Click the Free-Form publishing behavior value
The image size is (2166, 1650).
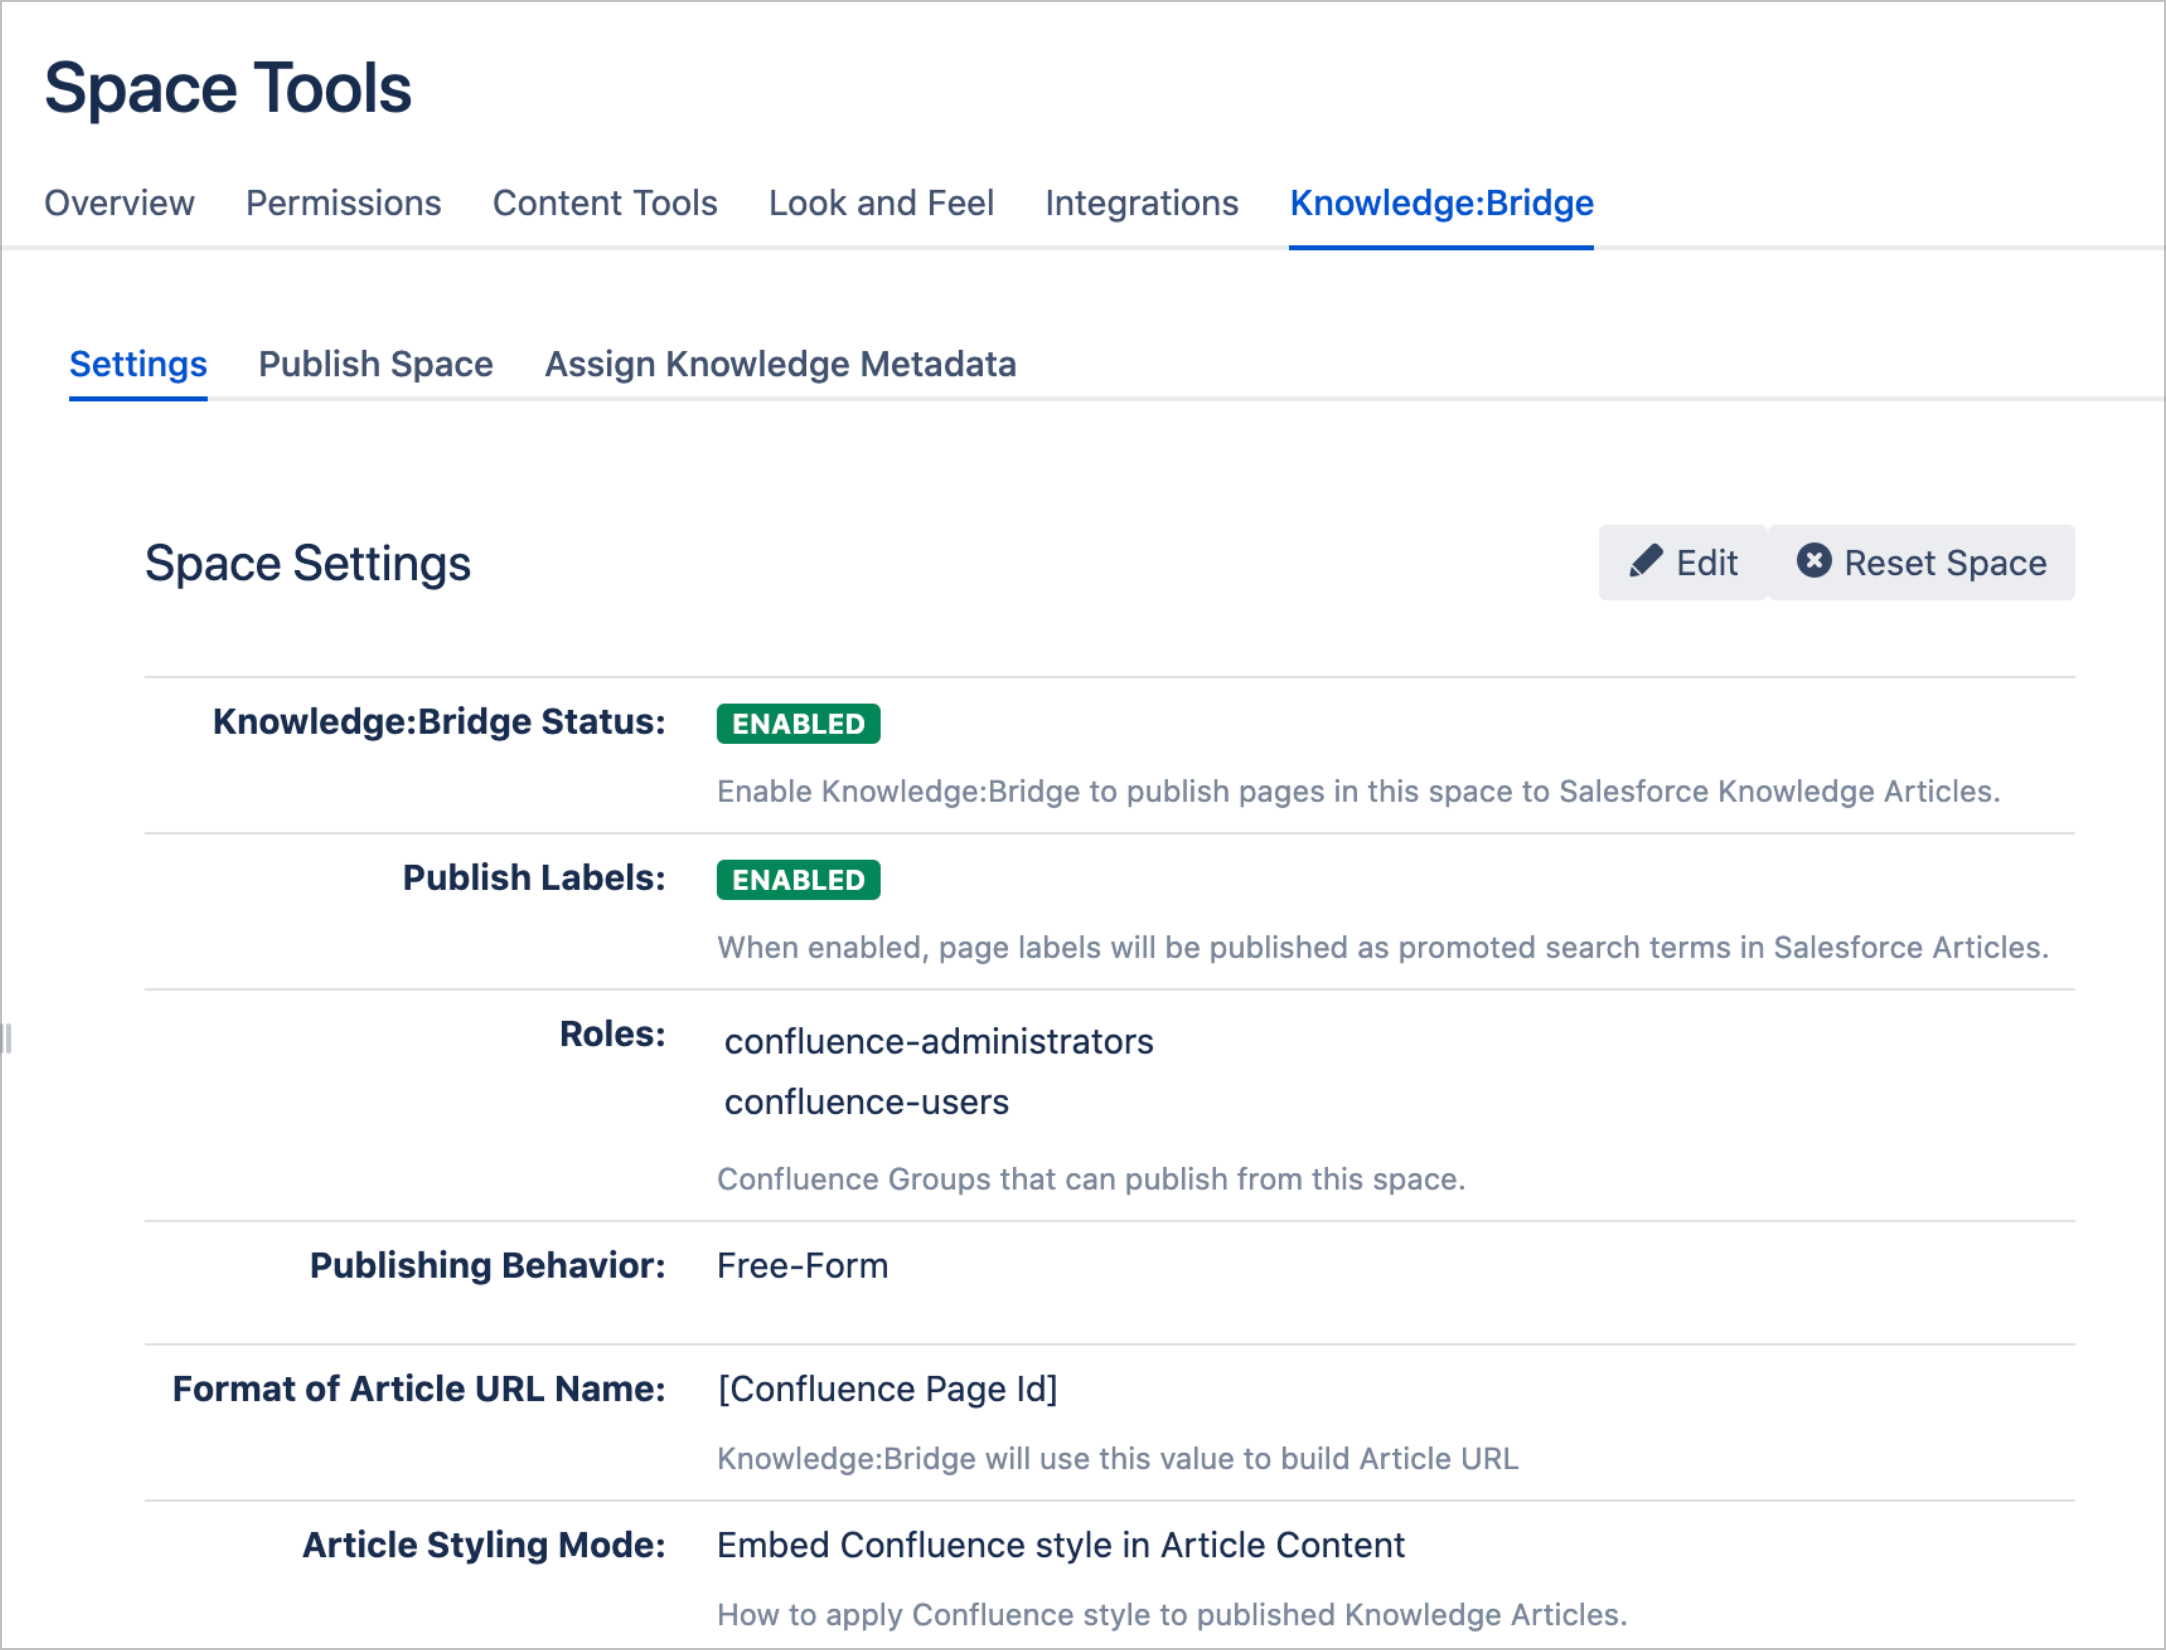point(802,1266)
